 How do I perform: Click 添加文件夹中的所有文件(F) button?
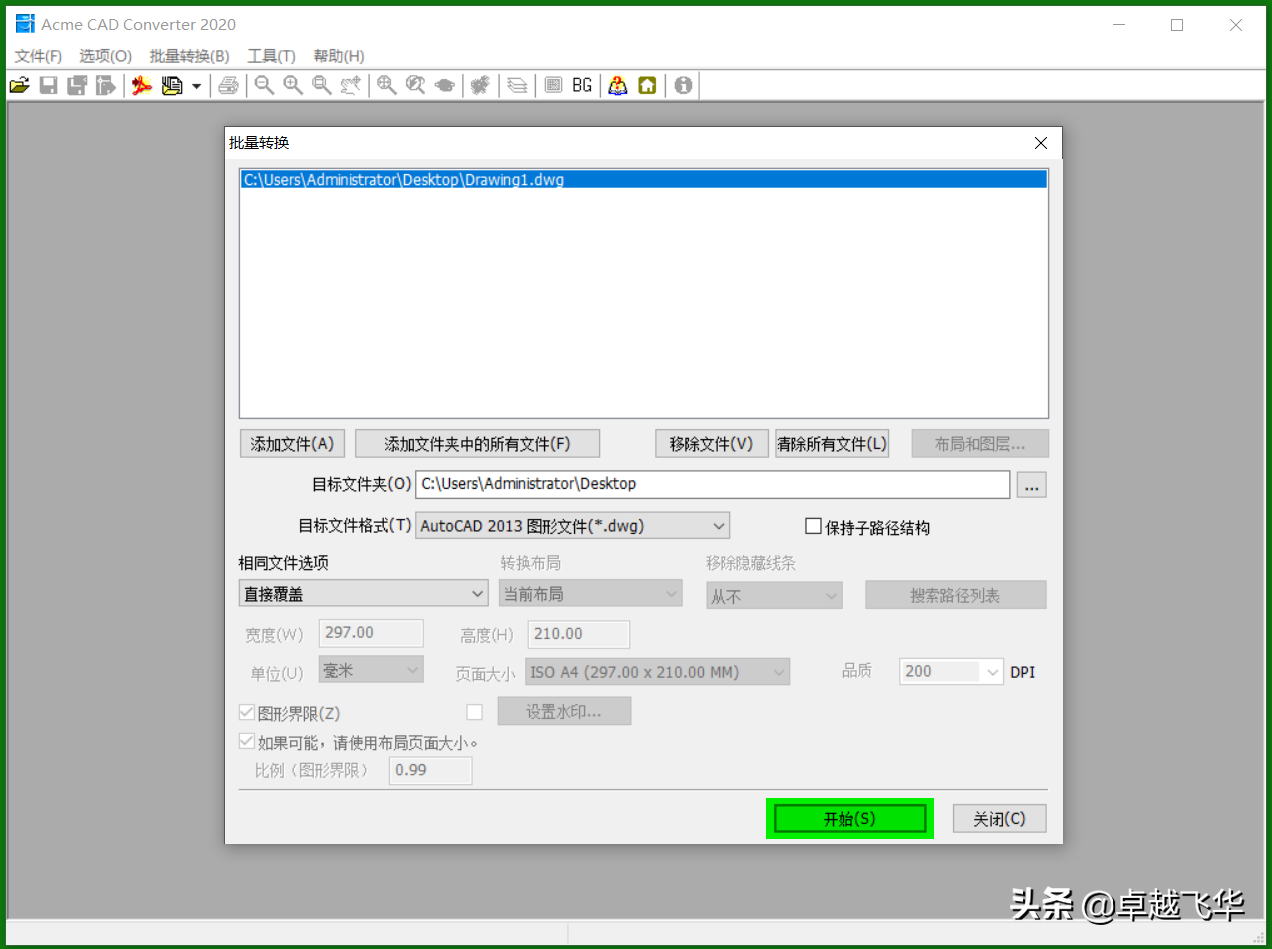[x=477, y=444]
